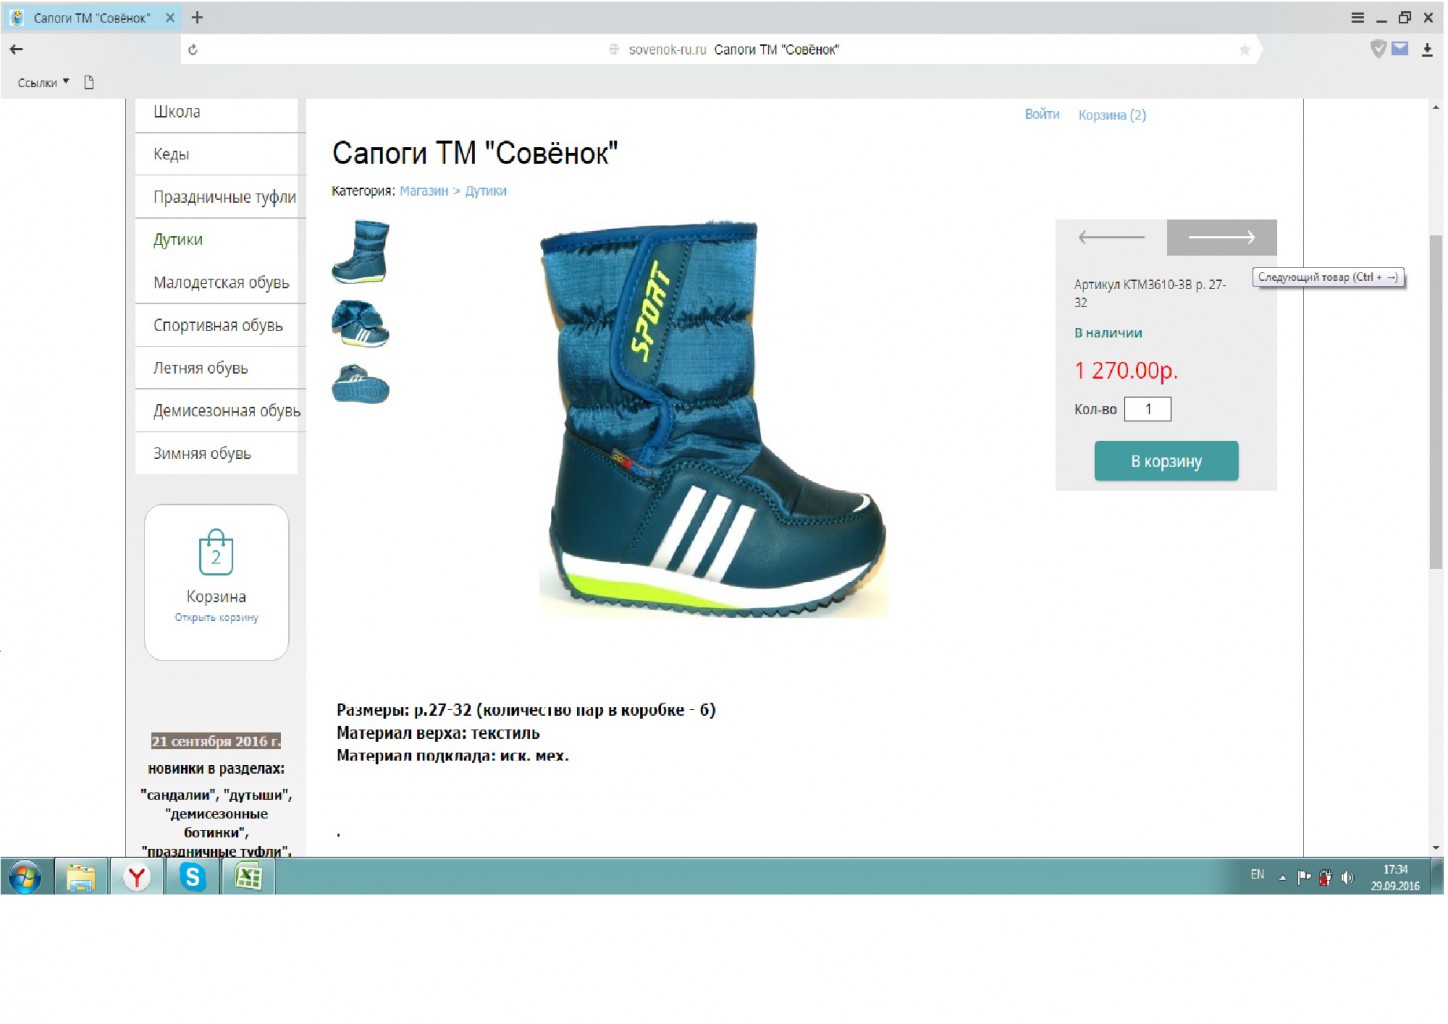The image size is (1448, 1024).
Task: Open Корзина (2) link at top
Action: [x=1112, y=115]
